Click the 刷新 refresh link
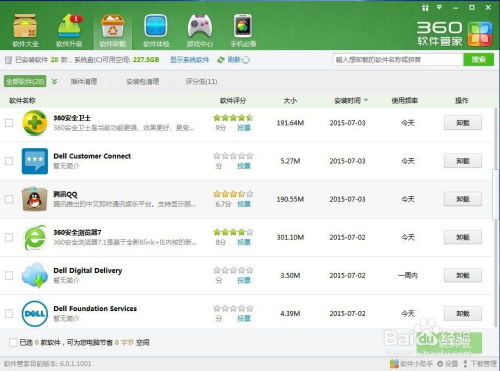The height and width of the screenshot is (371, 500). pyautogui.click(x=234, y=60)
